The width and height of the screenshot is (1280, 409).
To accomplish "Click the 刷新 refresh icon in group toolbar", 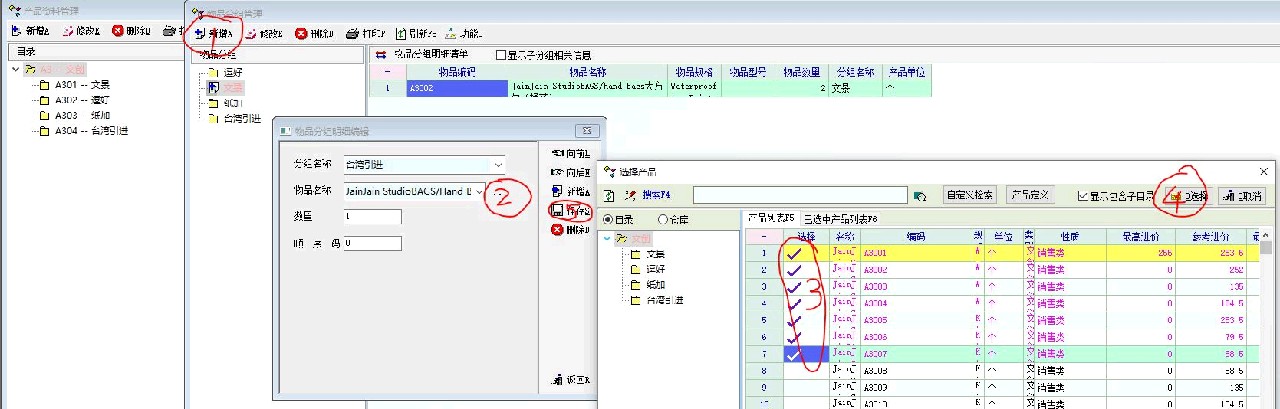I will 401,33.
